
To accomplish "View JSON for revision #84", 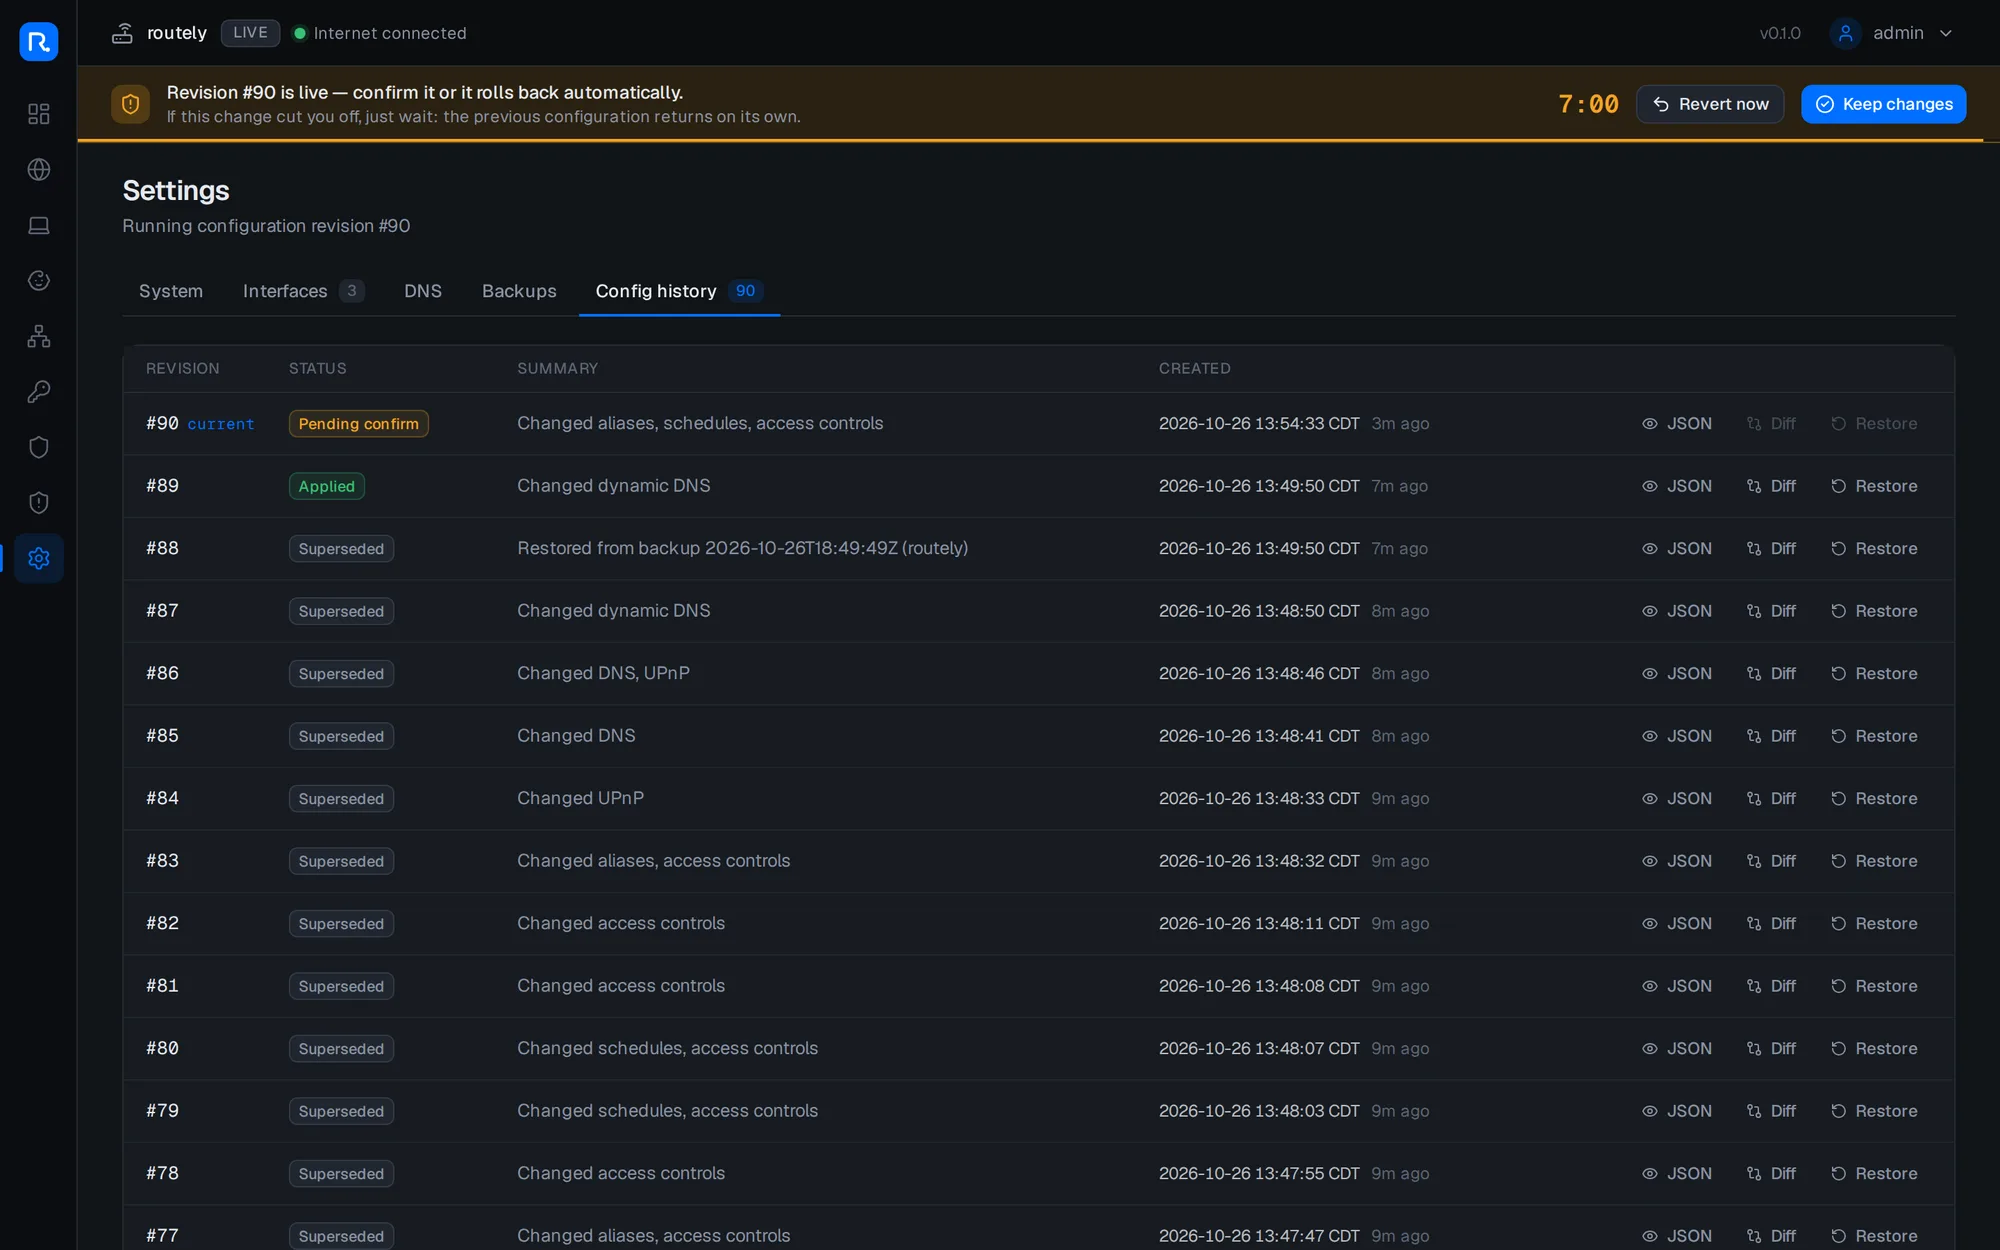I will (1677, 799).
